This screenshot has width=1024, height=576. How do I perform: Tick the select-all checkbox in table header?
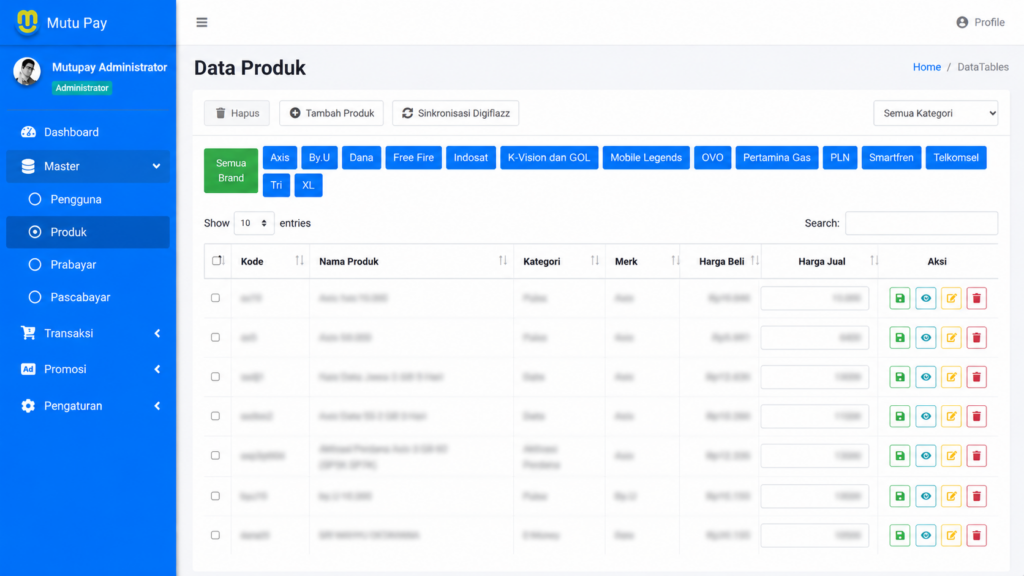point(216,261)
